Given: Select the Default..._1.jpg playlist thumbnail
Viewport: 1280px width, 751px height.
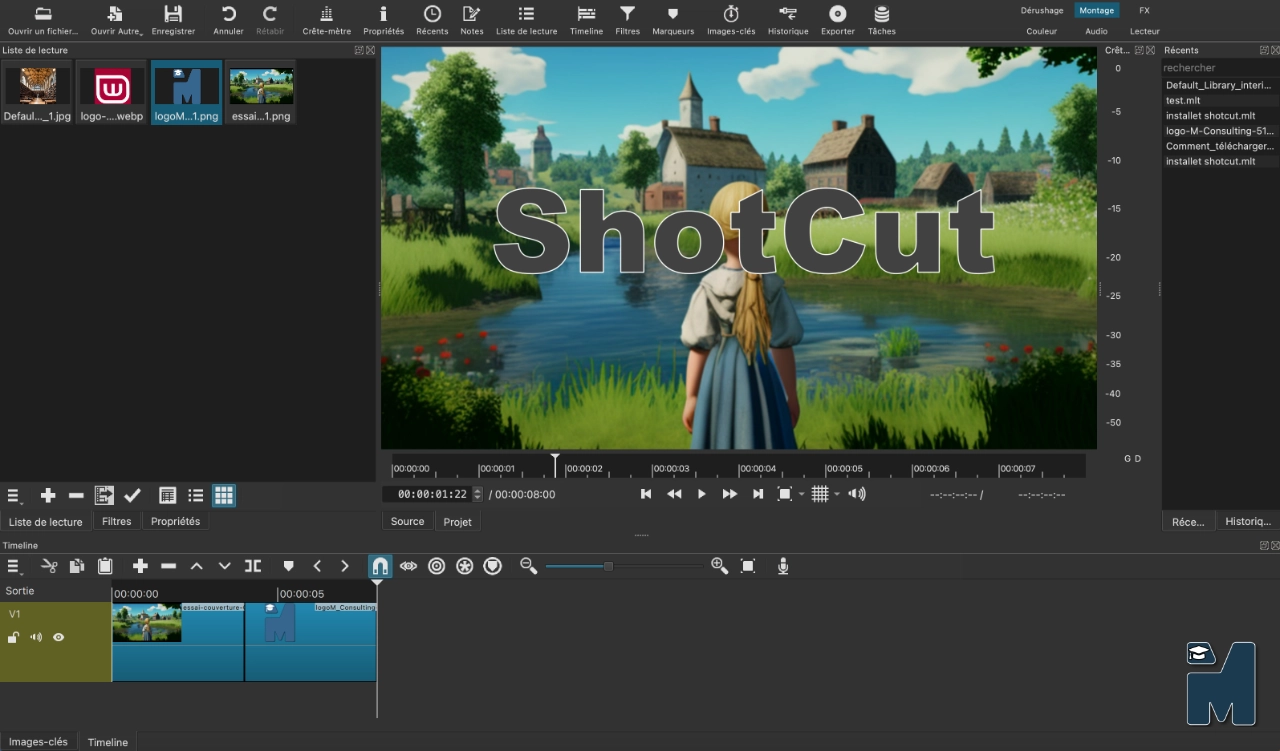Looking at the screenshot, I should [38, 92].
